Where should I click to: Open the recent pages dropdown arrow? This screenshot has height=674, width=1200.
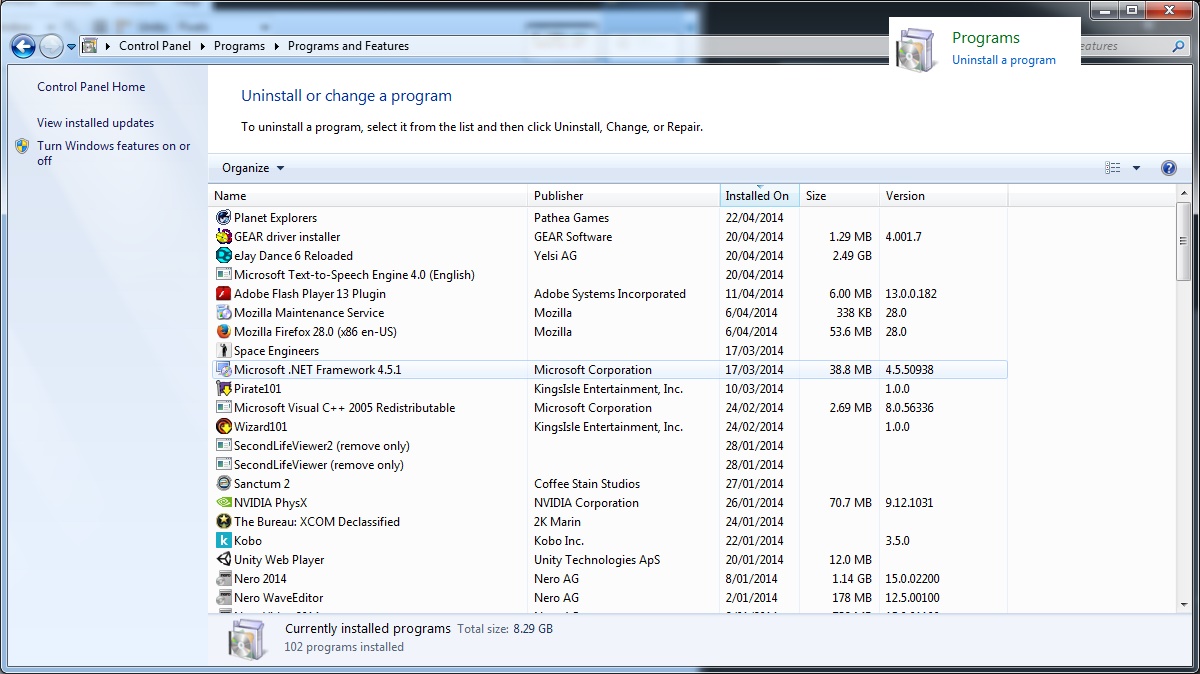tap(72, 46)
